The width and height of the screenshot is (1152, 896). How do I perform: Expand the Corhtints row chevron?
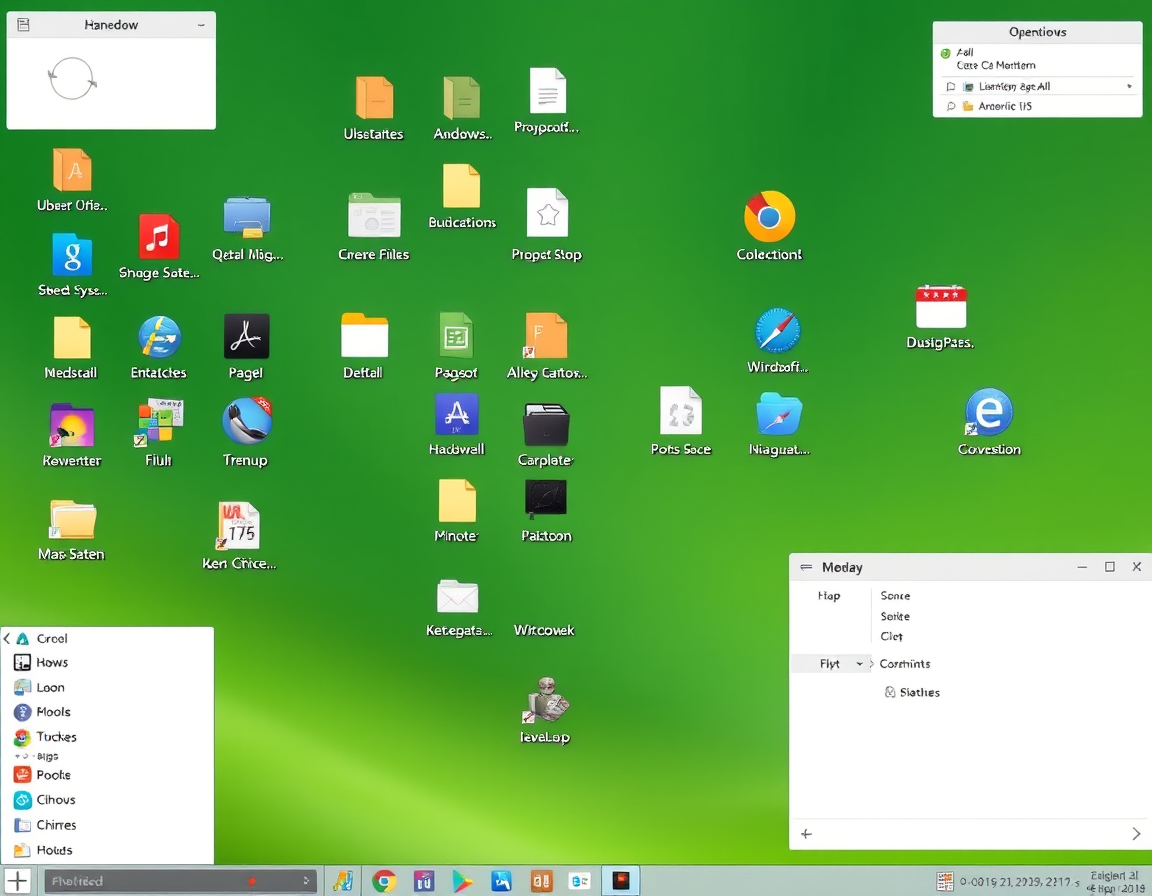(872, 664)
